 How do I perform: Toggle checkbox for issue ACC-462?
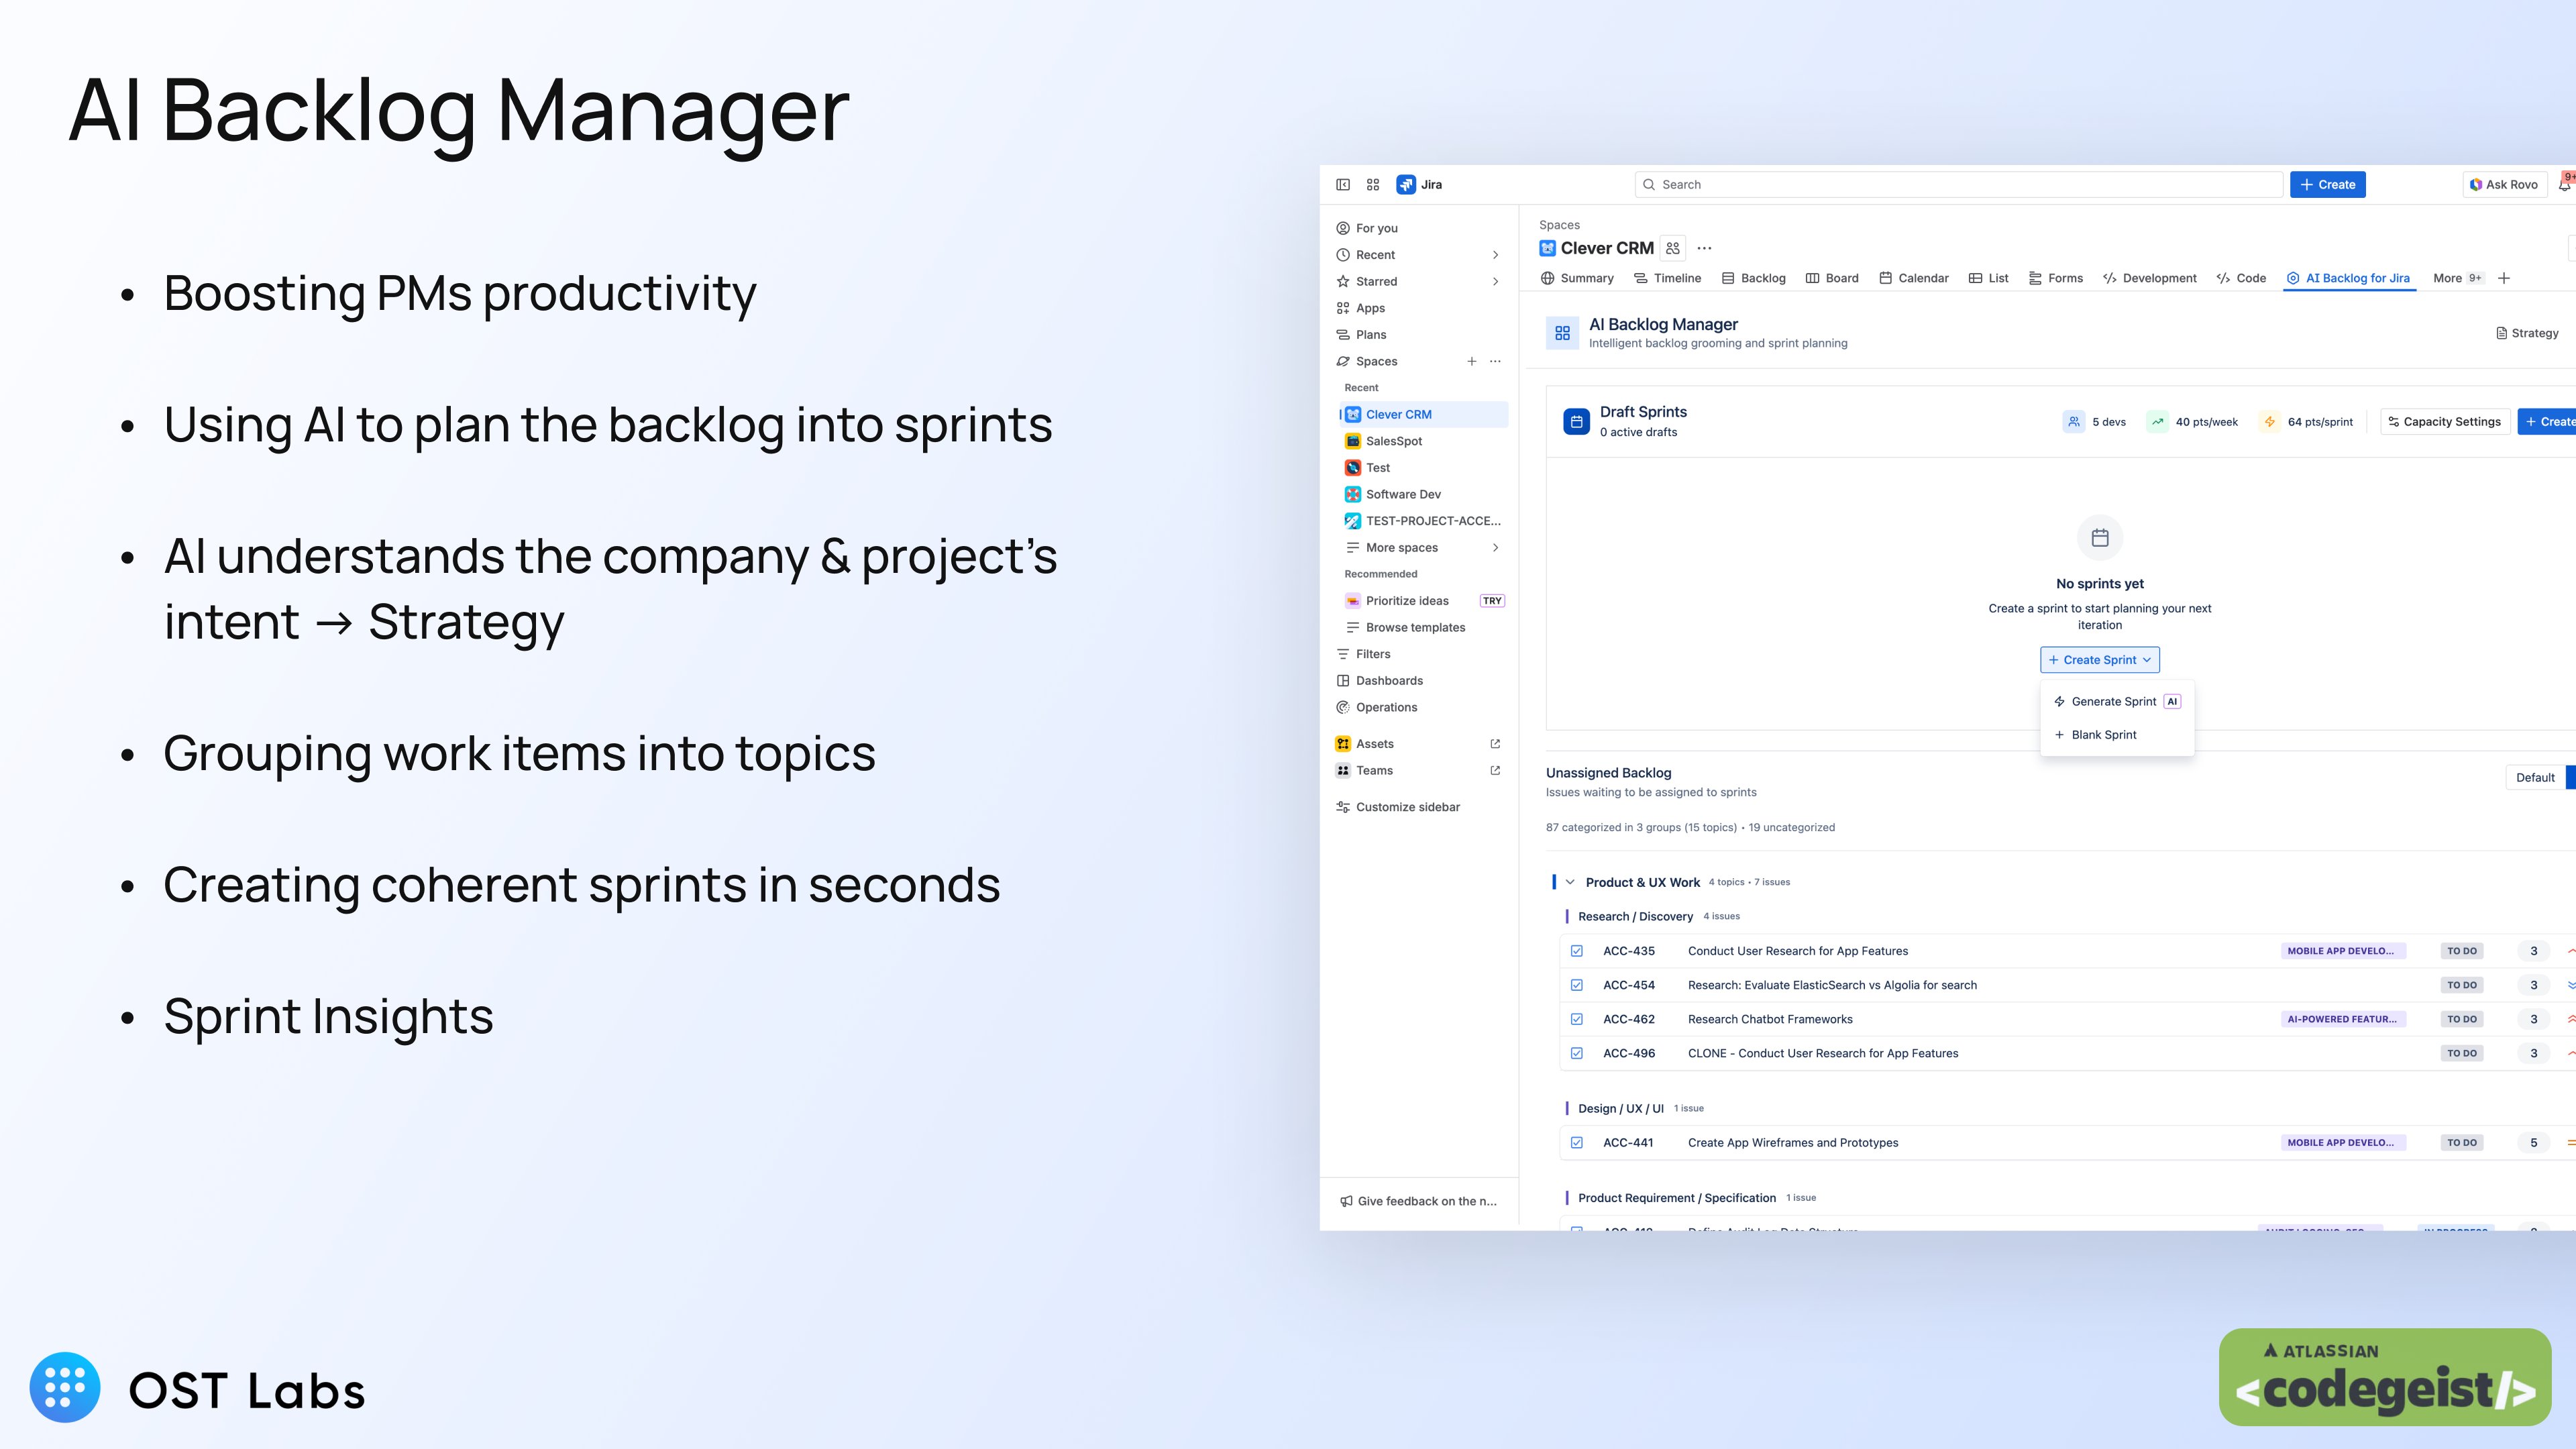[x=1577, y=1019]
